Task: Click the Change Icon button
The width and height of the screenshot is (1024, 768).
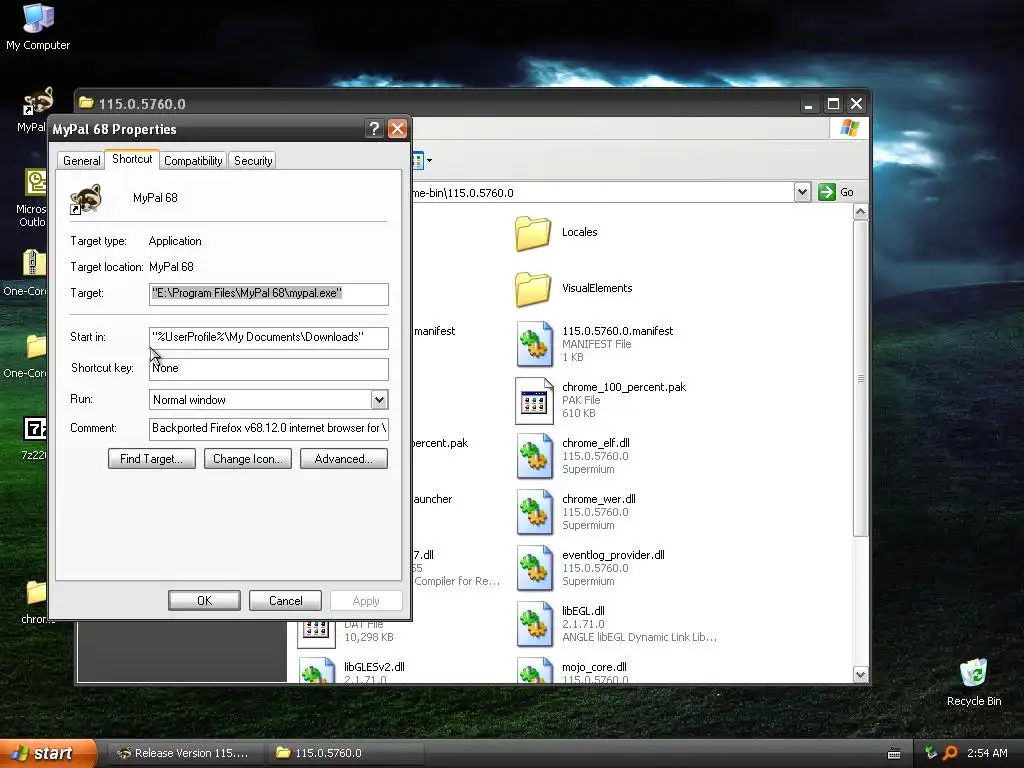Action: (248, 458)
